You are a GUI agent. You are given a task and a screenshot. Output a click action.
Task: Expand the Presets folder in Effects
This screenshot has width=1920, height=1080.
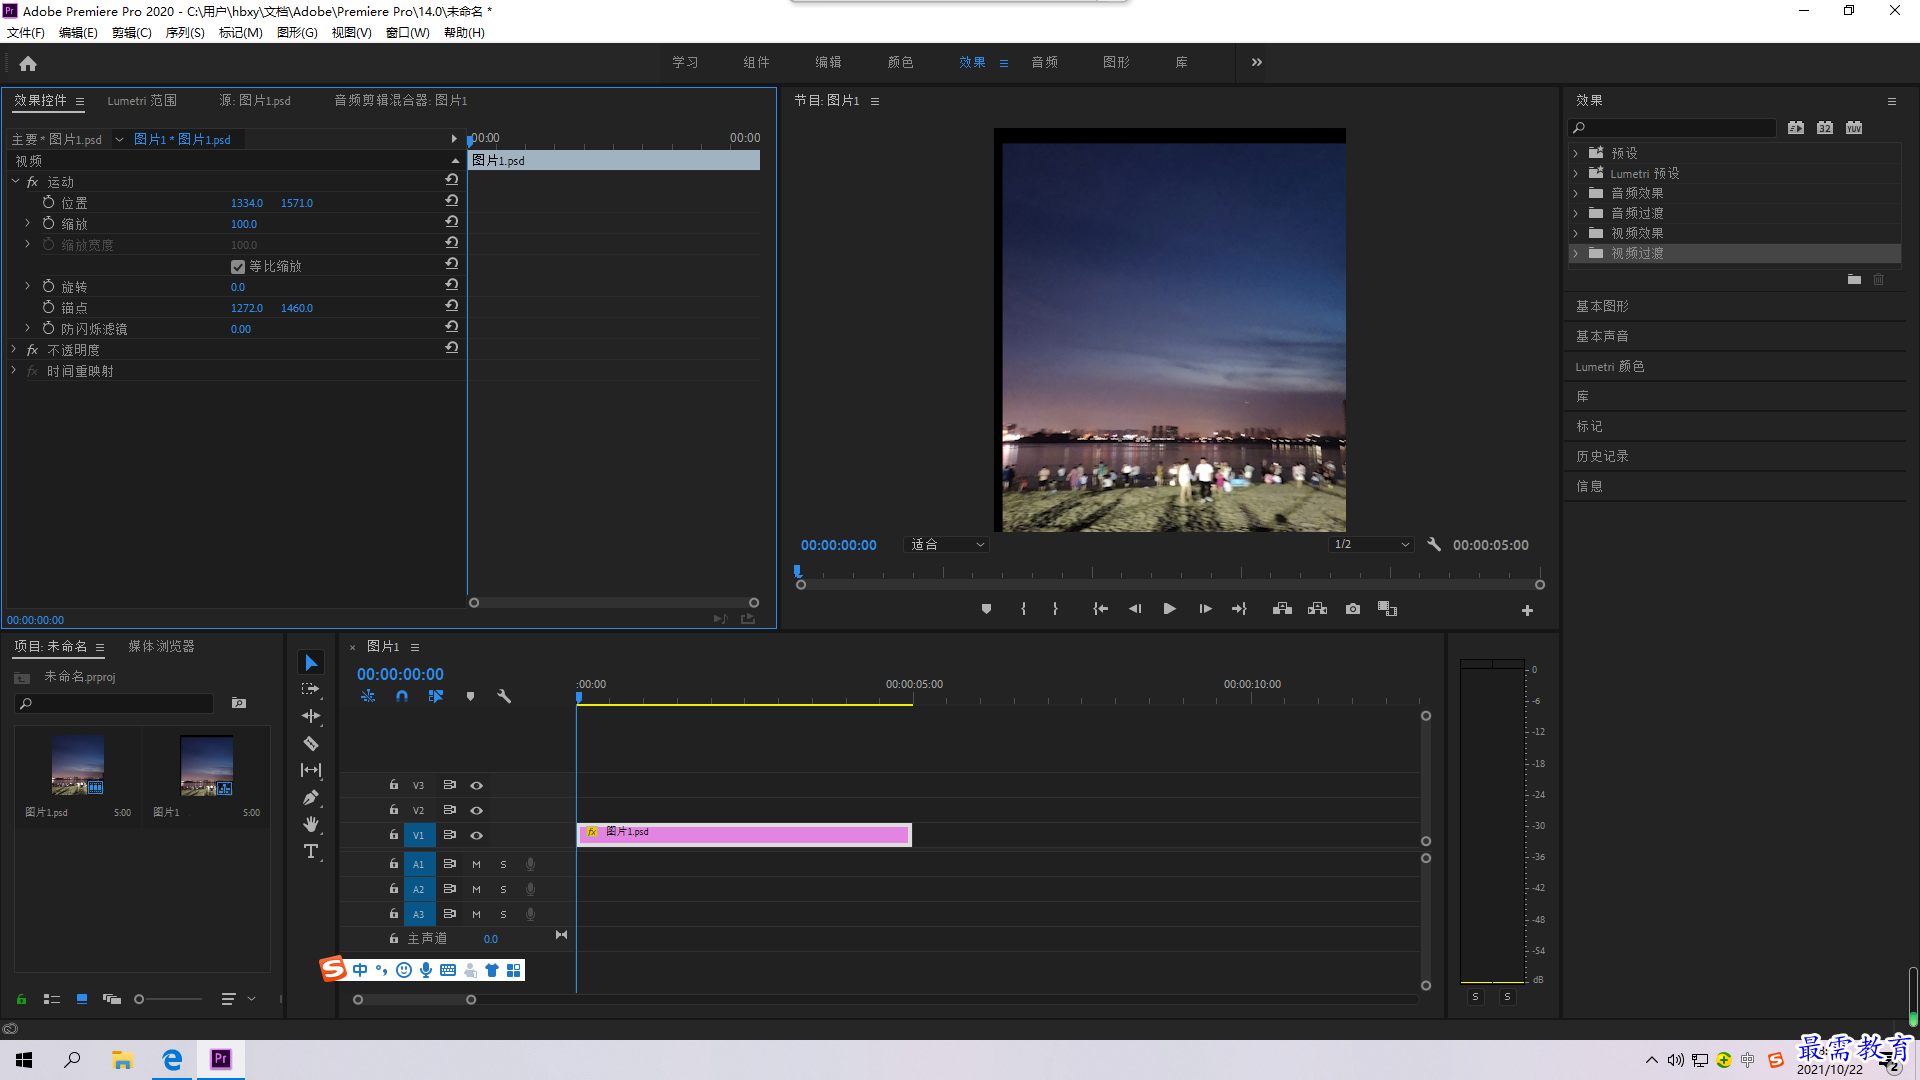pos(1576,153)
